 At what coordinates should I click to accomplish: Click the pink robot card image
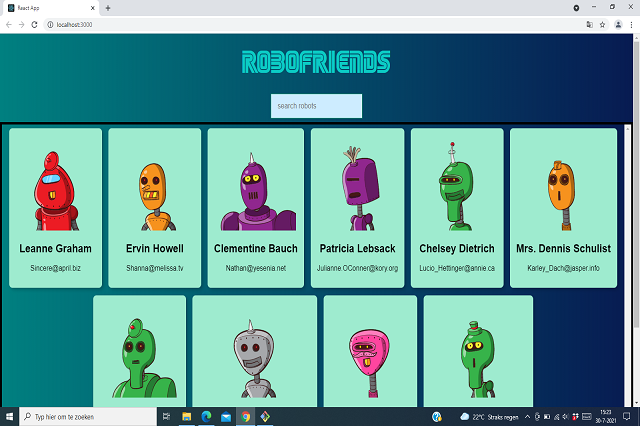(369, 363)
